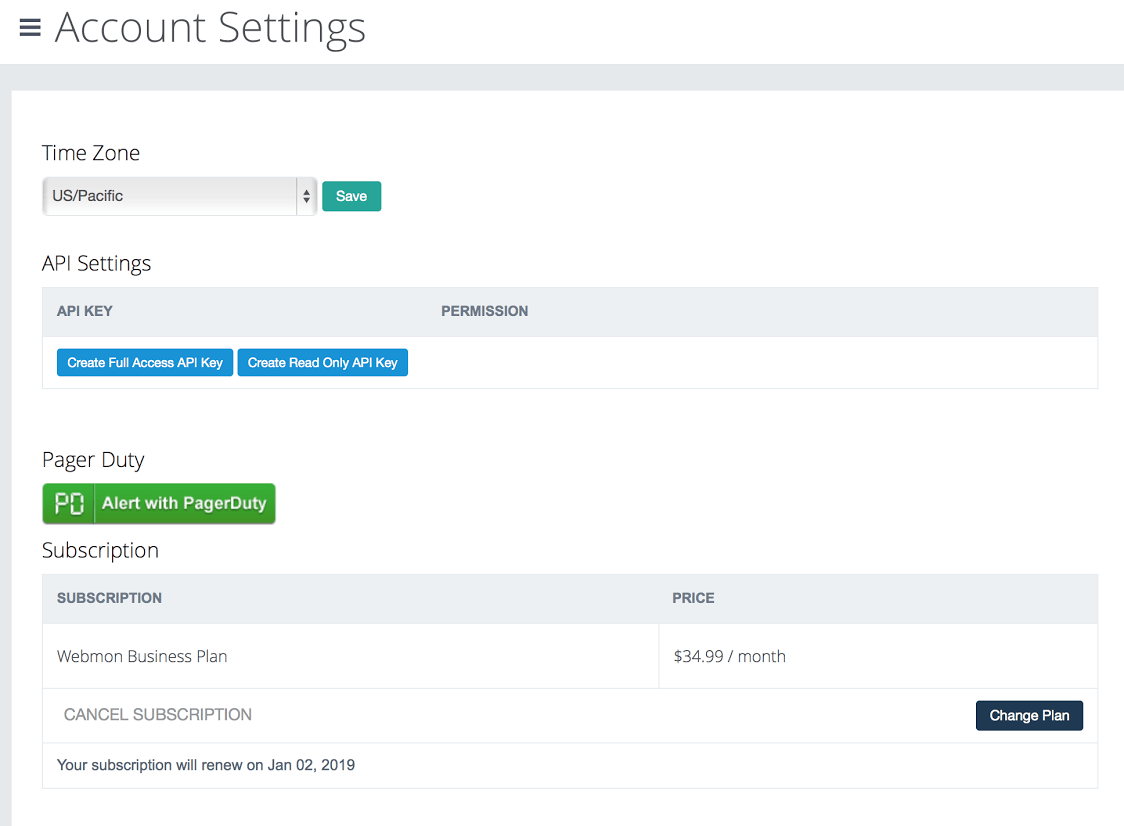Screen dimensions: 1124x826
Task: Create a Full Access API Key
Action: 145,363
